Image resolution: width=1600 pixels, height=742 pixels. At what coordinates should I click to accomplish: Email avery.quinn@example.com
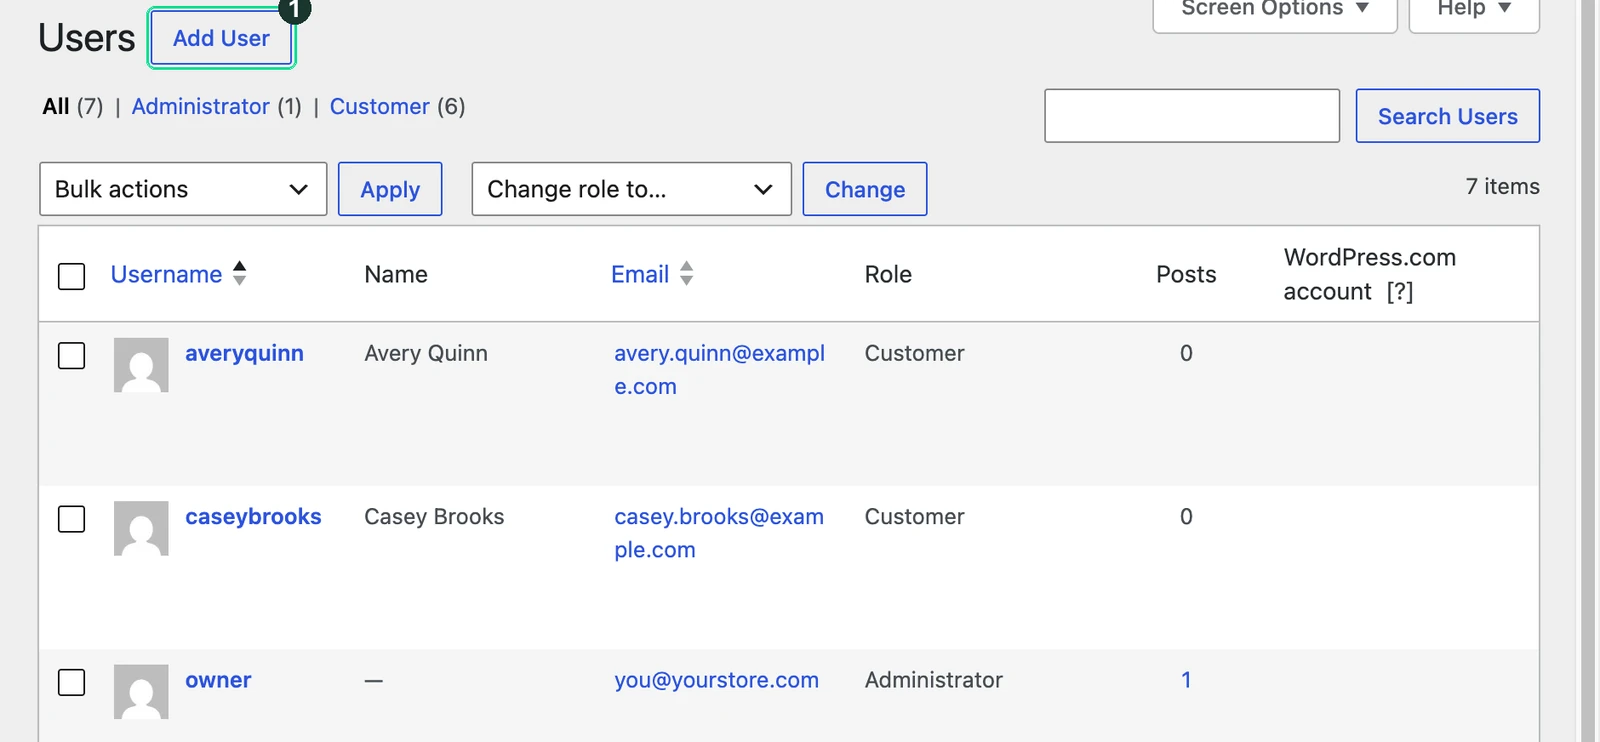(719, 369)
